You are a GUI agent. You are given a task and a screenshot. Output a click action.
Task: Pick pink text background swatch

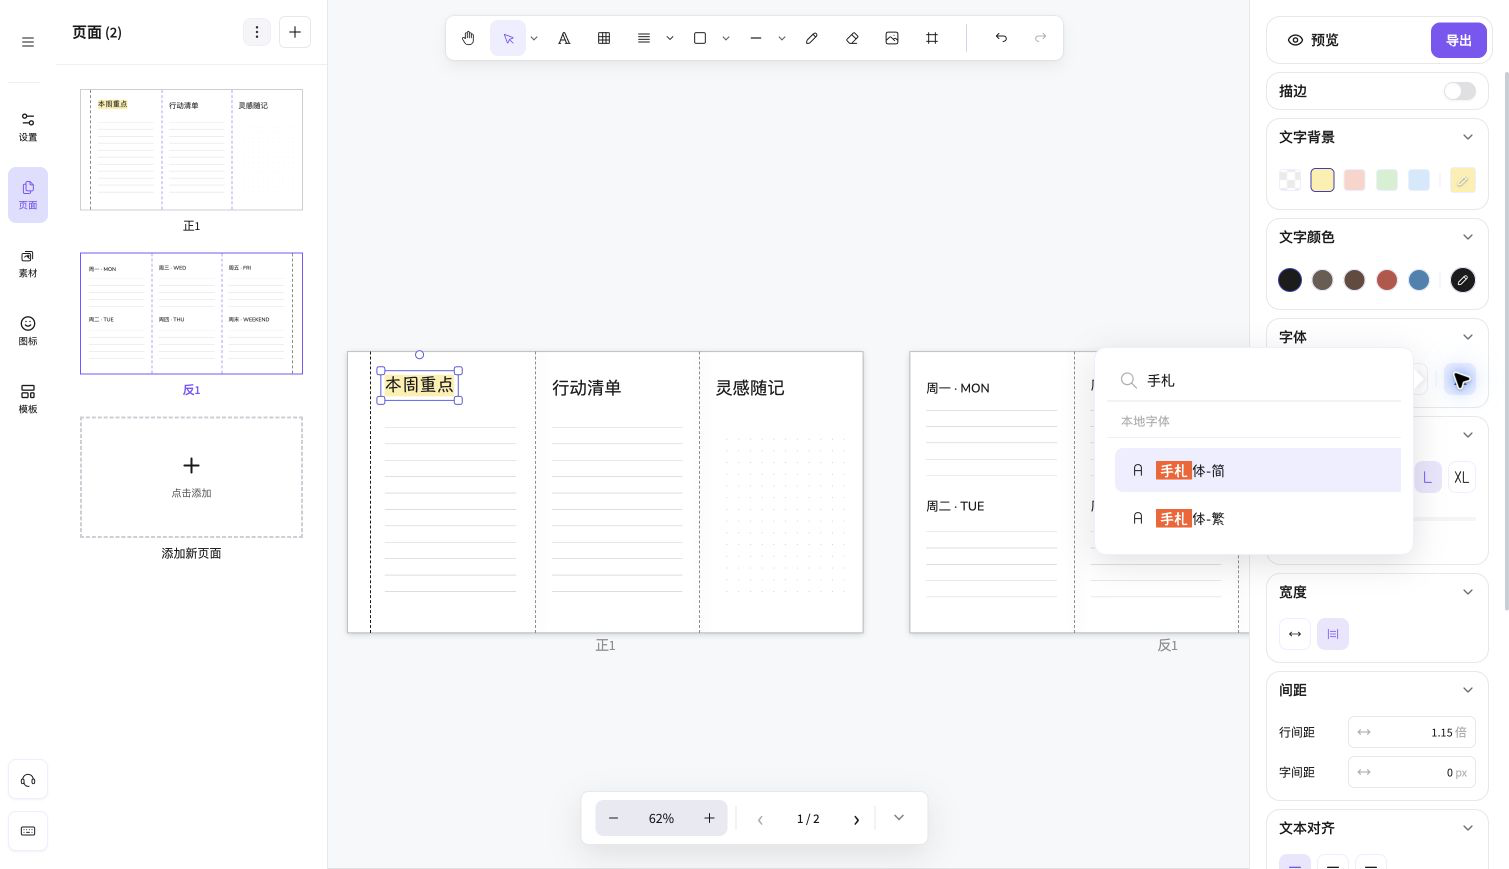pyautogui.click(x=1354, y=180)
